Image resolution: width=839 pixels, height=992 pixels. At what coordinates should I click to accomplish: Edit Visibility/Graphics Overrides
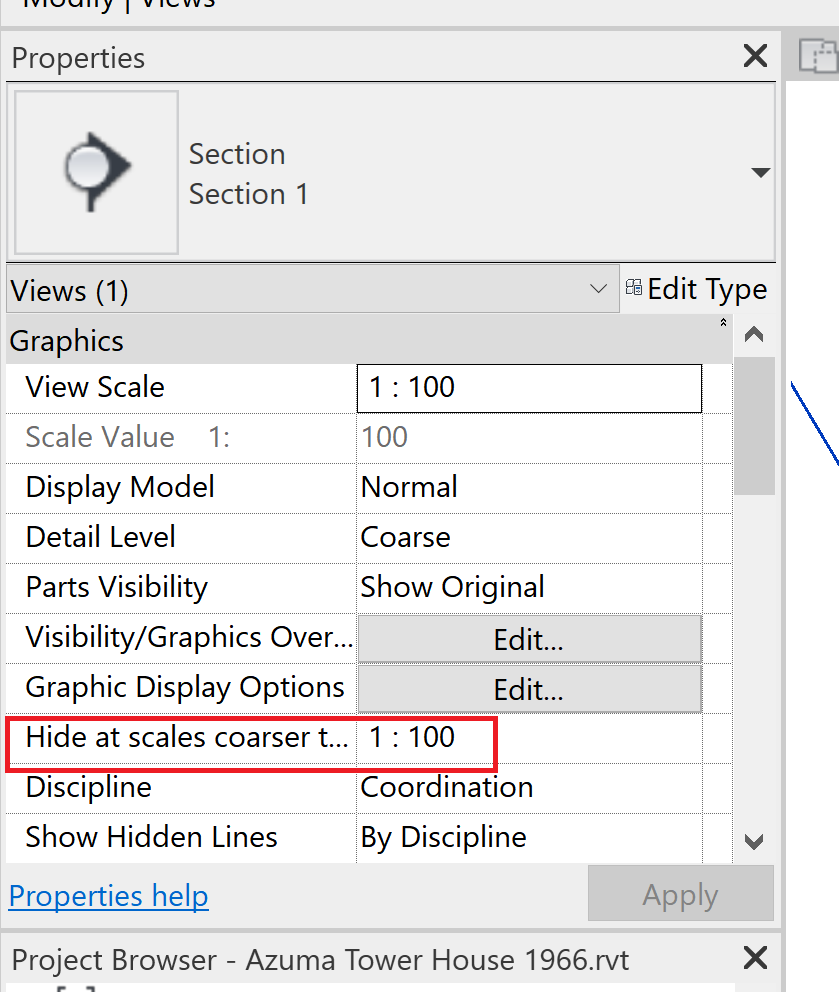[x=529, y=638]
